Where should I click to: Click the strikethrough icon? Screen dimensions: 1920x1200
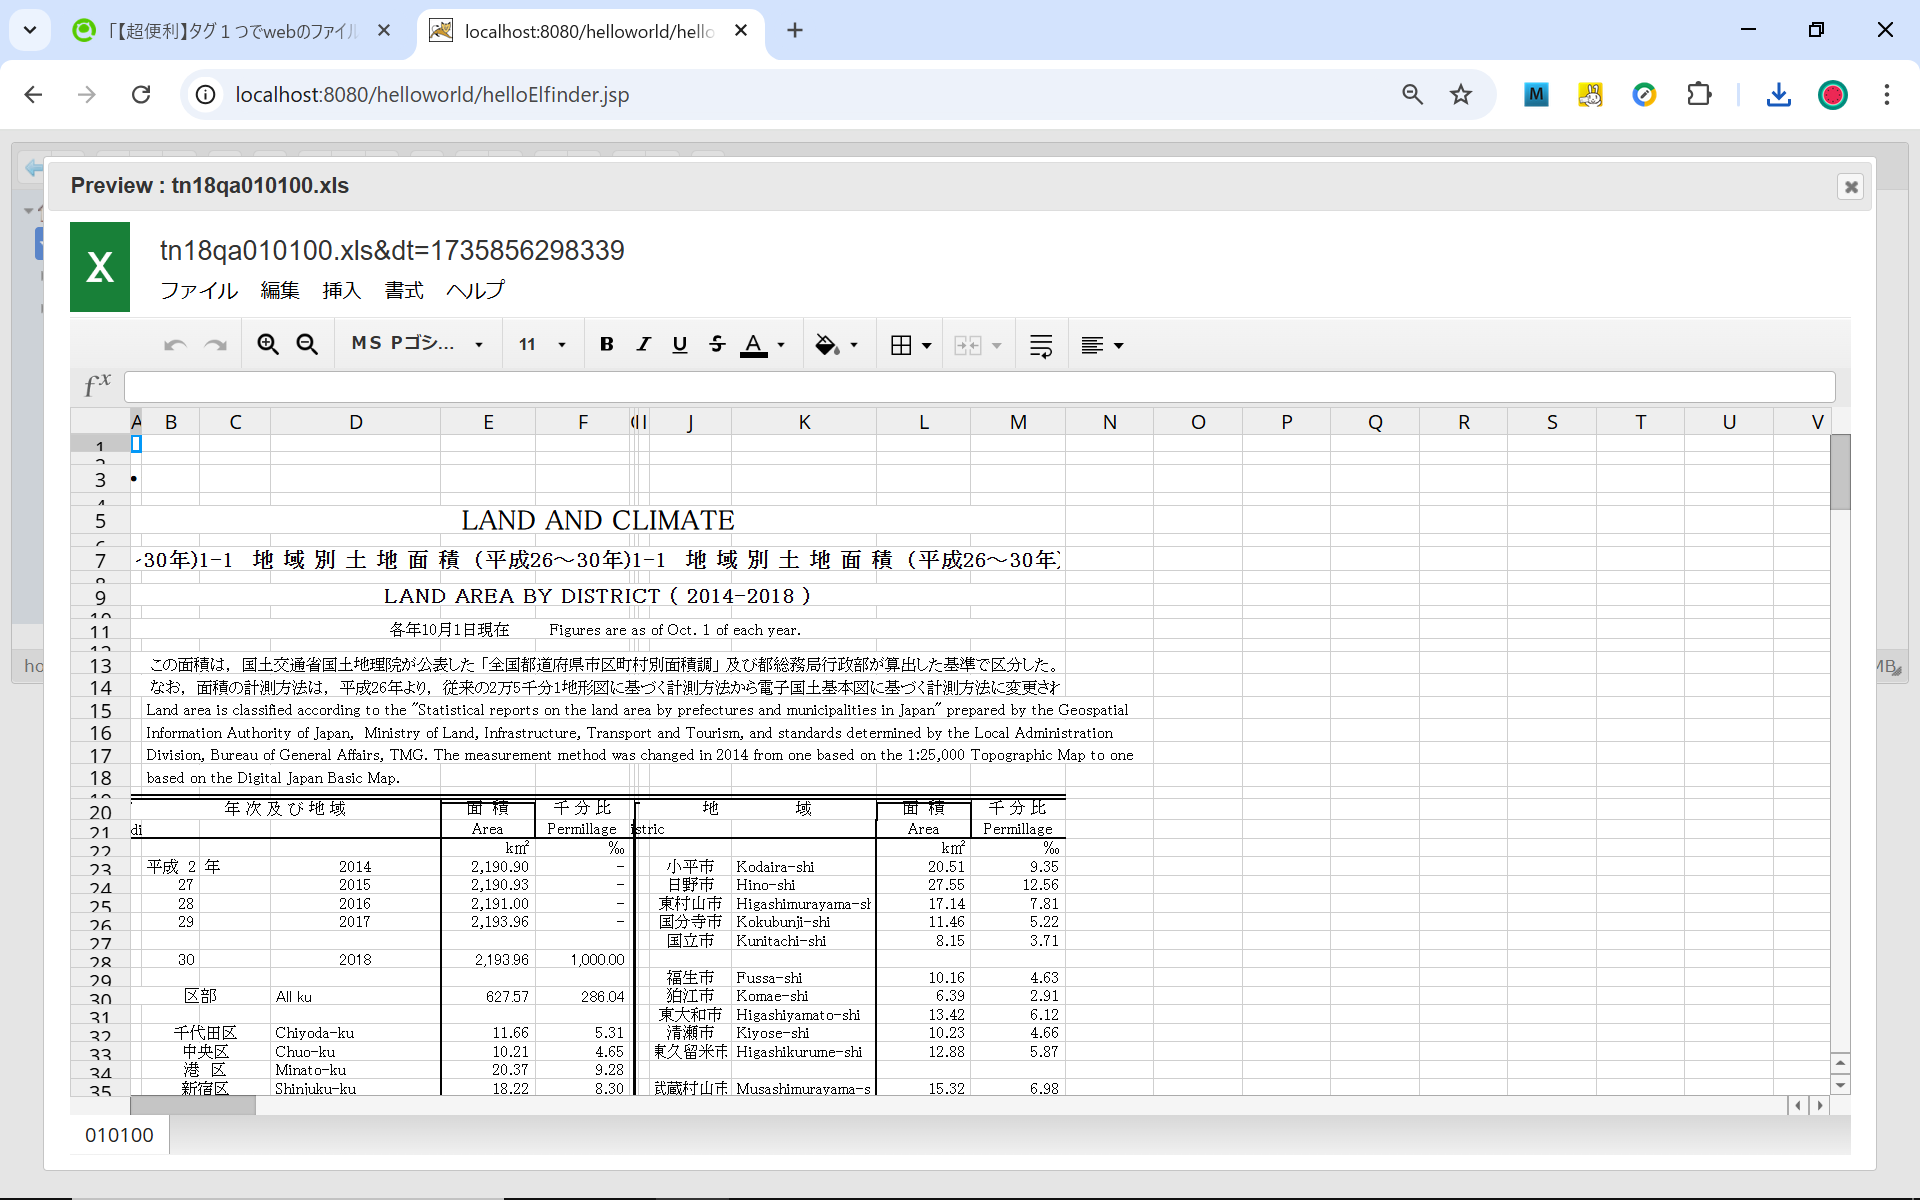tap(717, 345)
